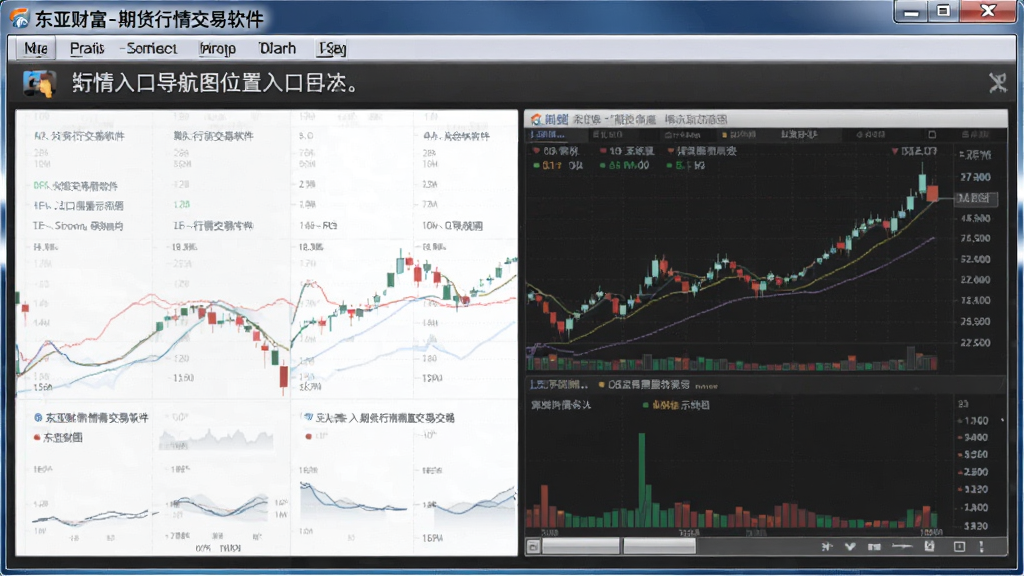The height and width of the screenshot is (576, 1024).
Task: Click the 22.500 price axis label
Action: (976, 342)
